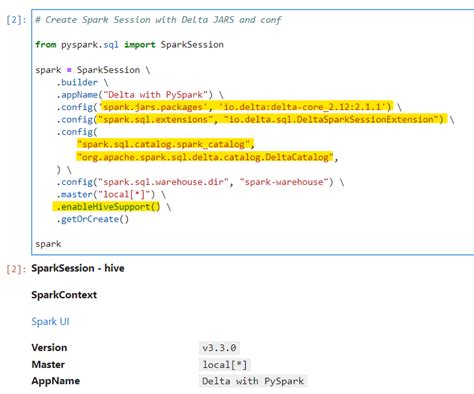Click the 'SparkSession - hive' output heading
Screen dimensions: 474x394
click(x=78, y=268)
